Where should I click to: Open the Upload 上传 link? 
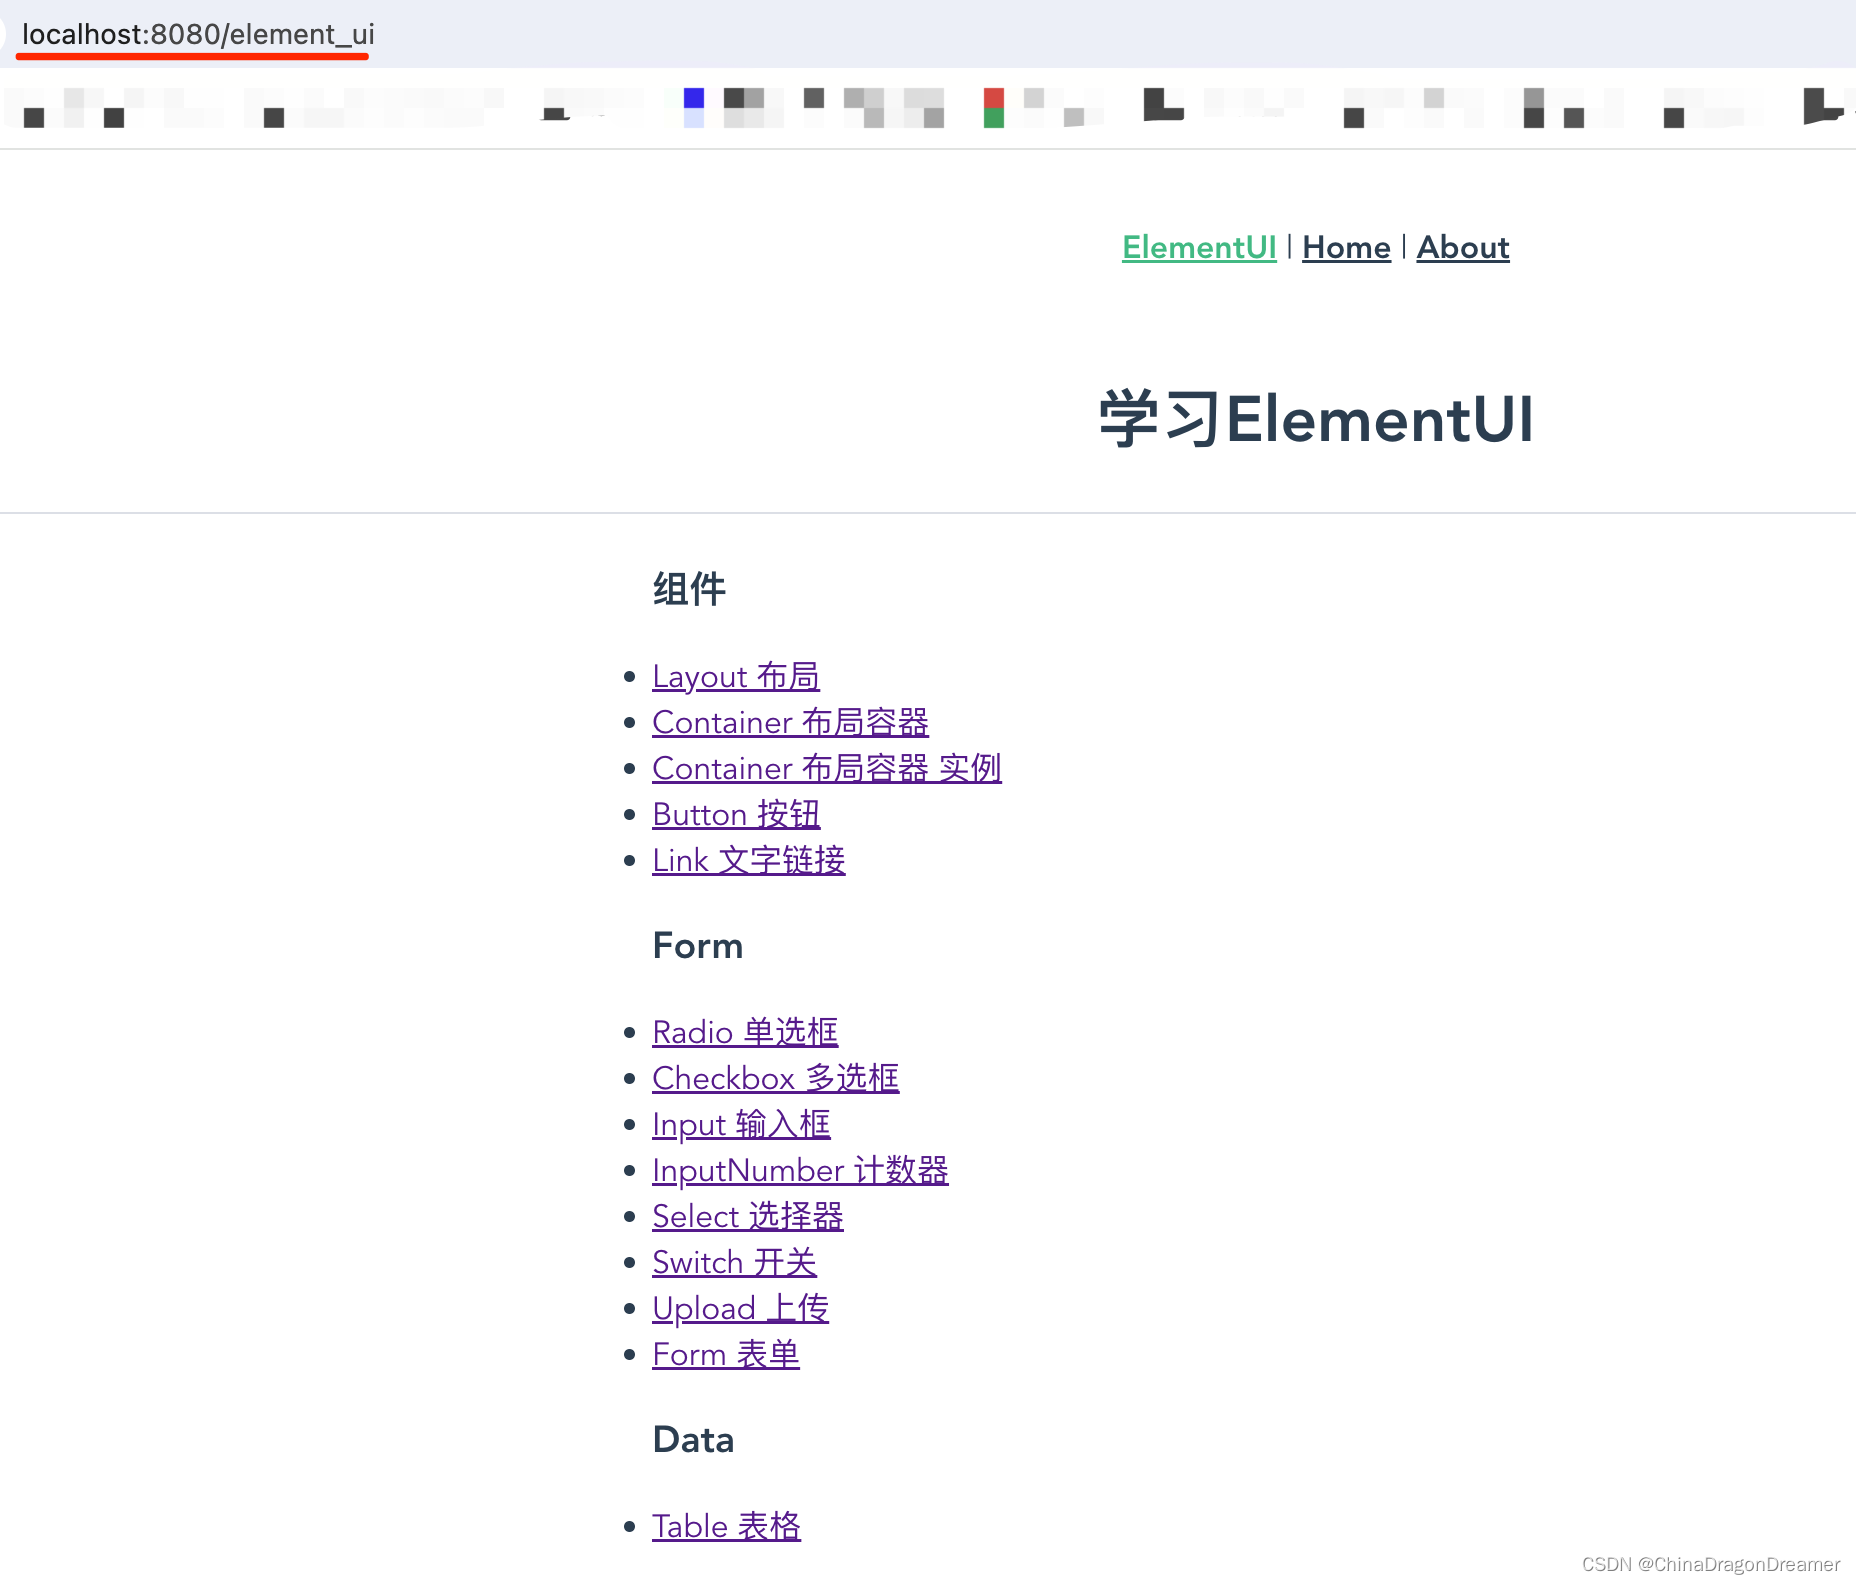coord(740,1309)
